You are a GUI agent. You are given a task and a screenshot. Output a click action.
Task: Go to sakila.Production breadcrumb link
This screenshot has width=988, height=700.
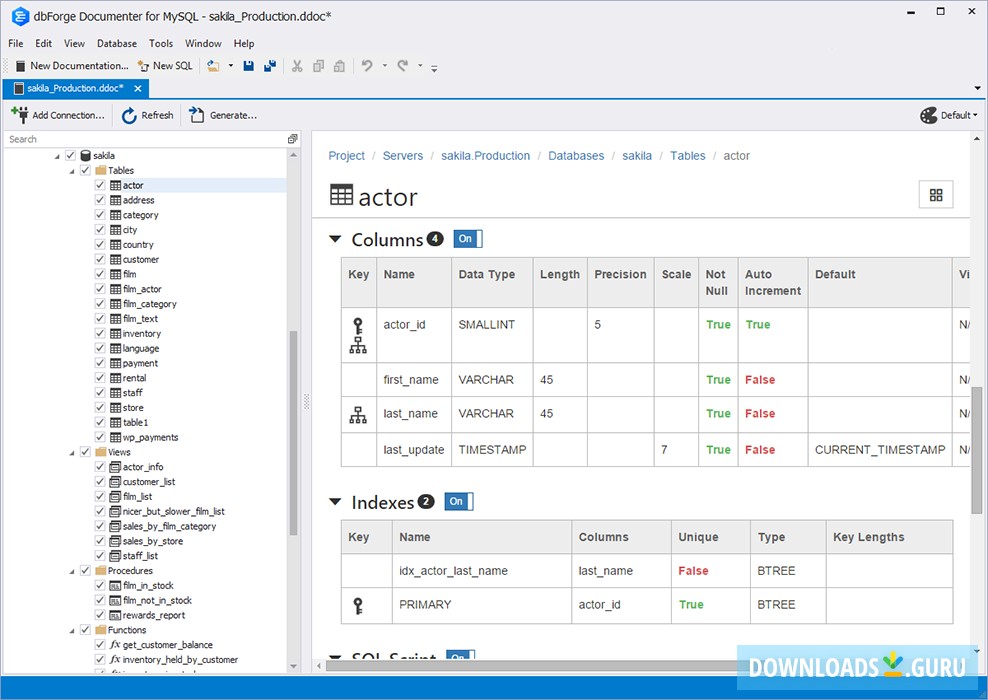click(x=485, y=156)
